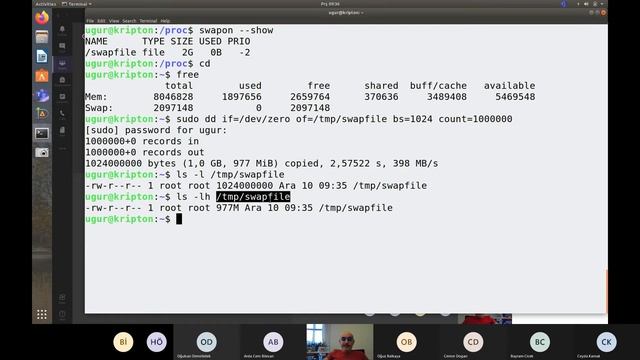This screenshot has width=640, height=360.
Task: Select participant BI avatar
Action: (123, 342)
